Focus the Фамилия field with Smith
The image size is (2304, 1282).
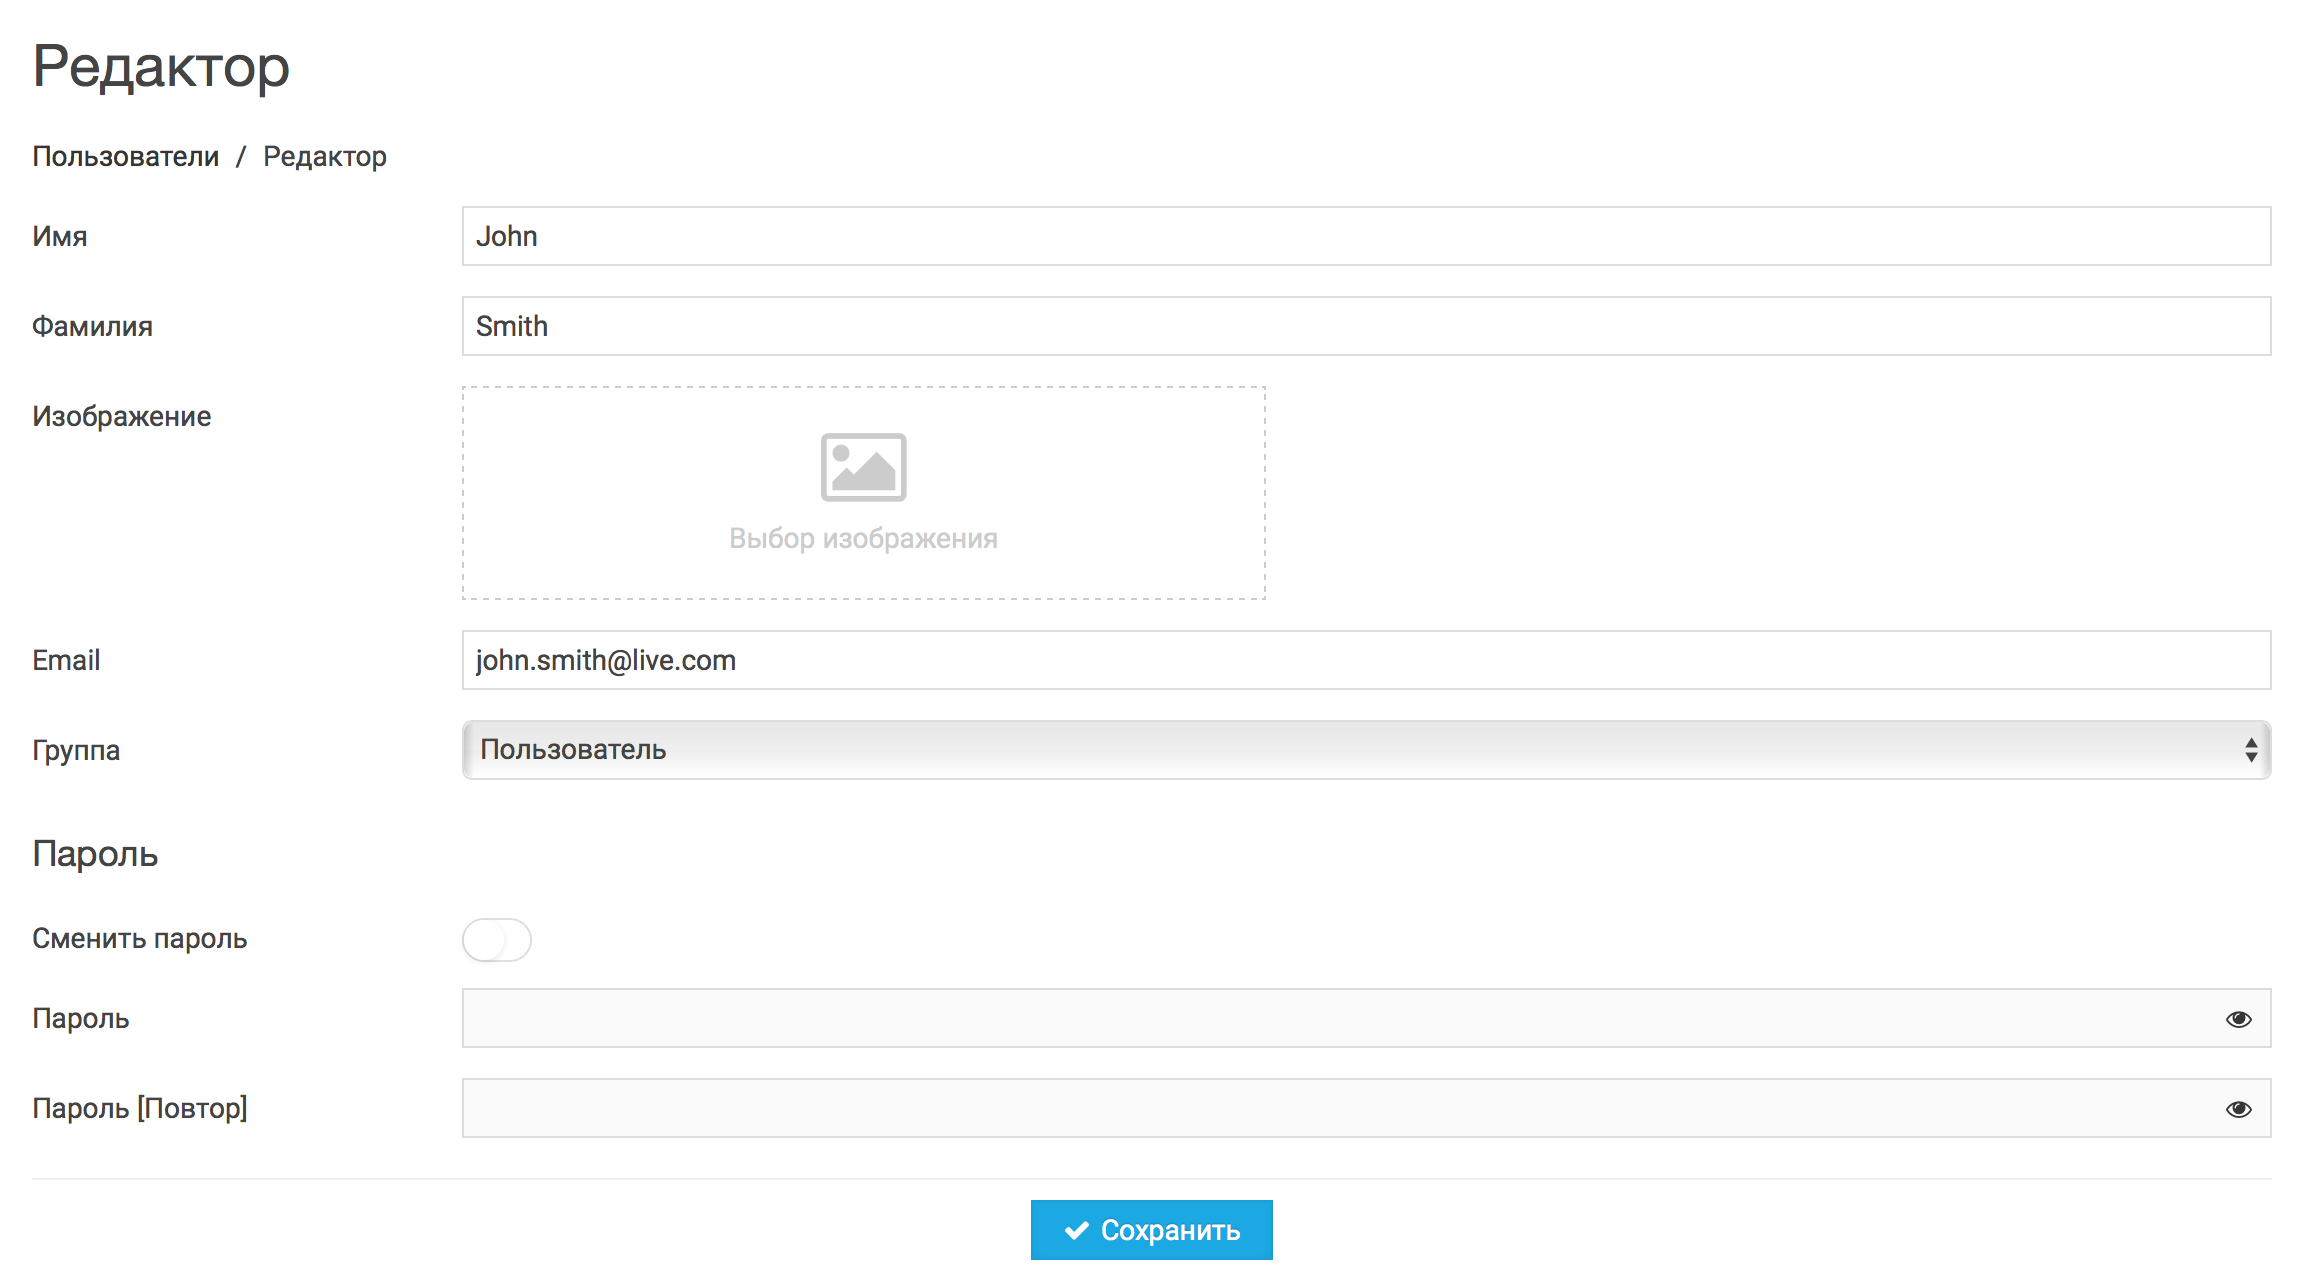[1366, 326]
